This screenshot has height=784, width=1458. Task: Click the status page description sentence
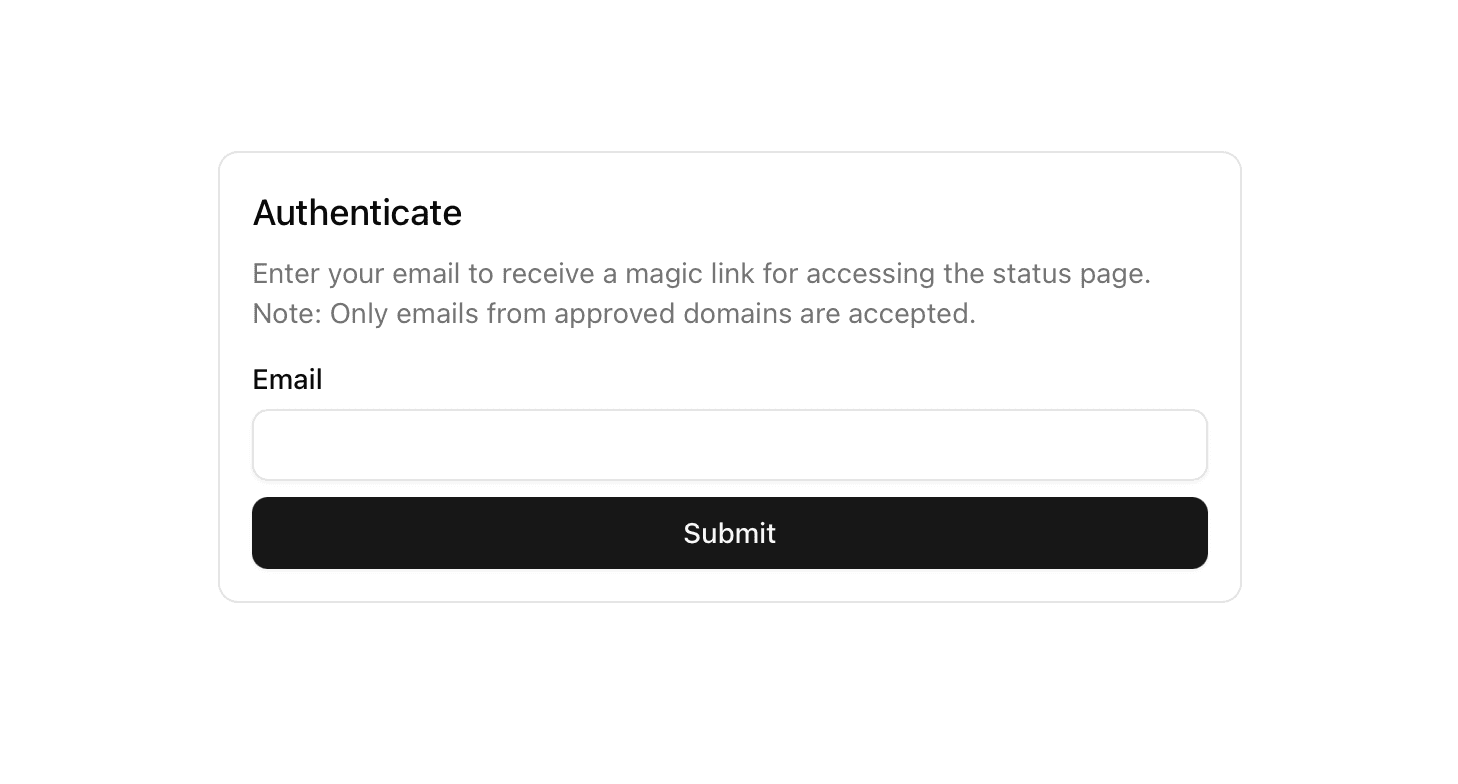(x=700, y=273)
